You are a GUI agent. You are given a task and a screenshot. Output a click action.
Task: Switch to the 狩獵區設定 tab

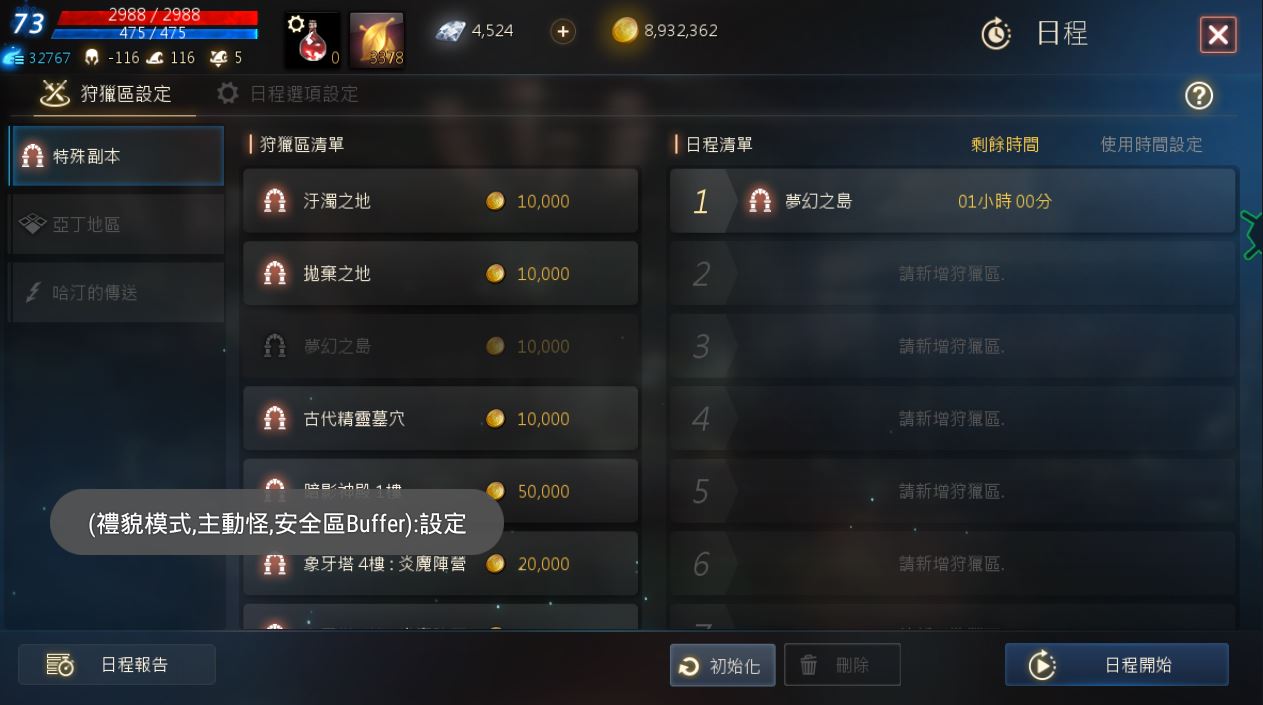[105, 94]
